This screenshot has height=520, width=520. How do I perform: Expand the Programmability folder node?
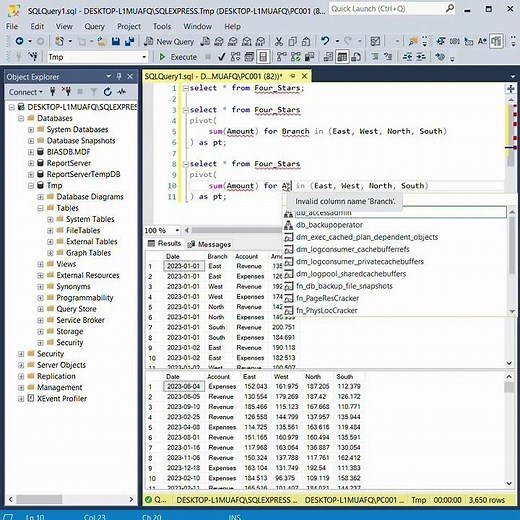pos(40,298)
